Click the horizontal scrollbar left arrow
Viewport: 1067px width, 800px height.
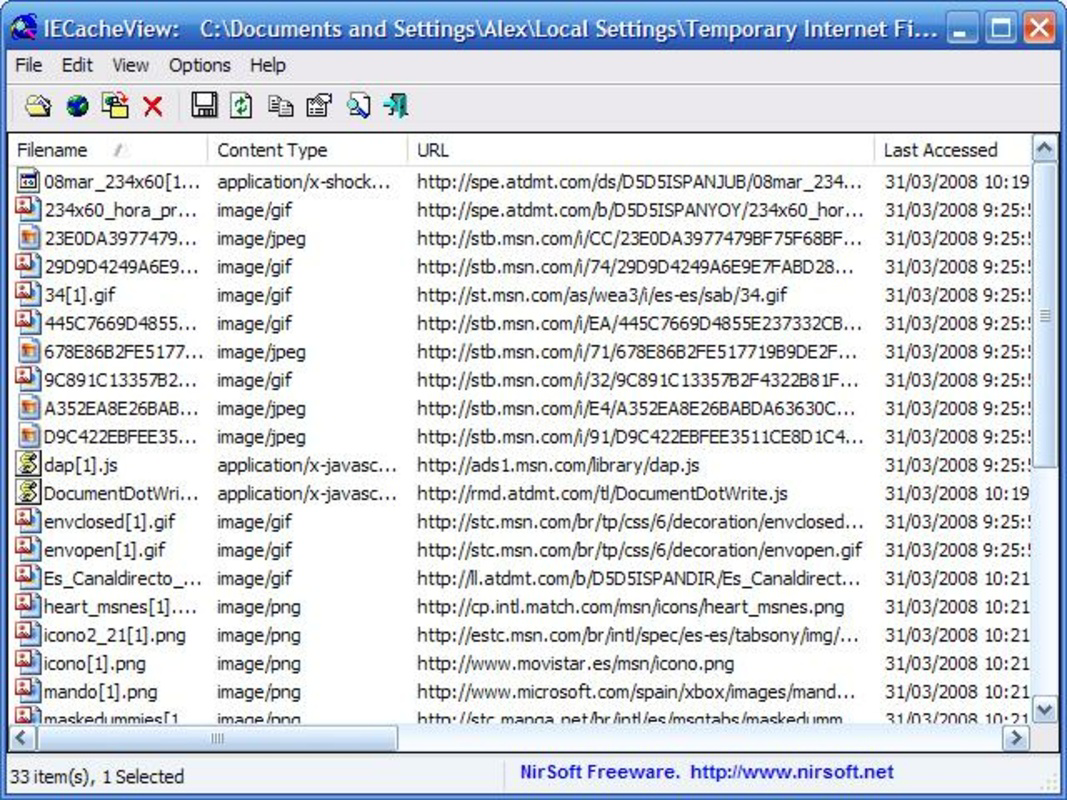22,737
